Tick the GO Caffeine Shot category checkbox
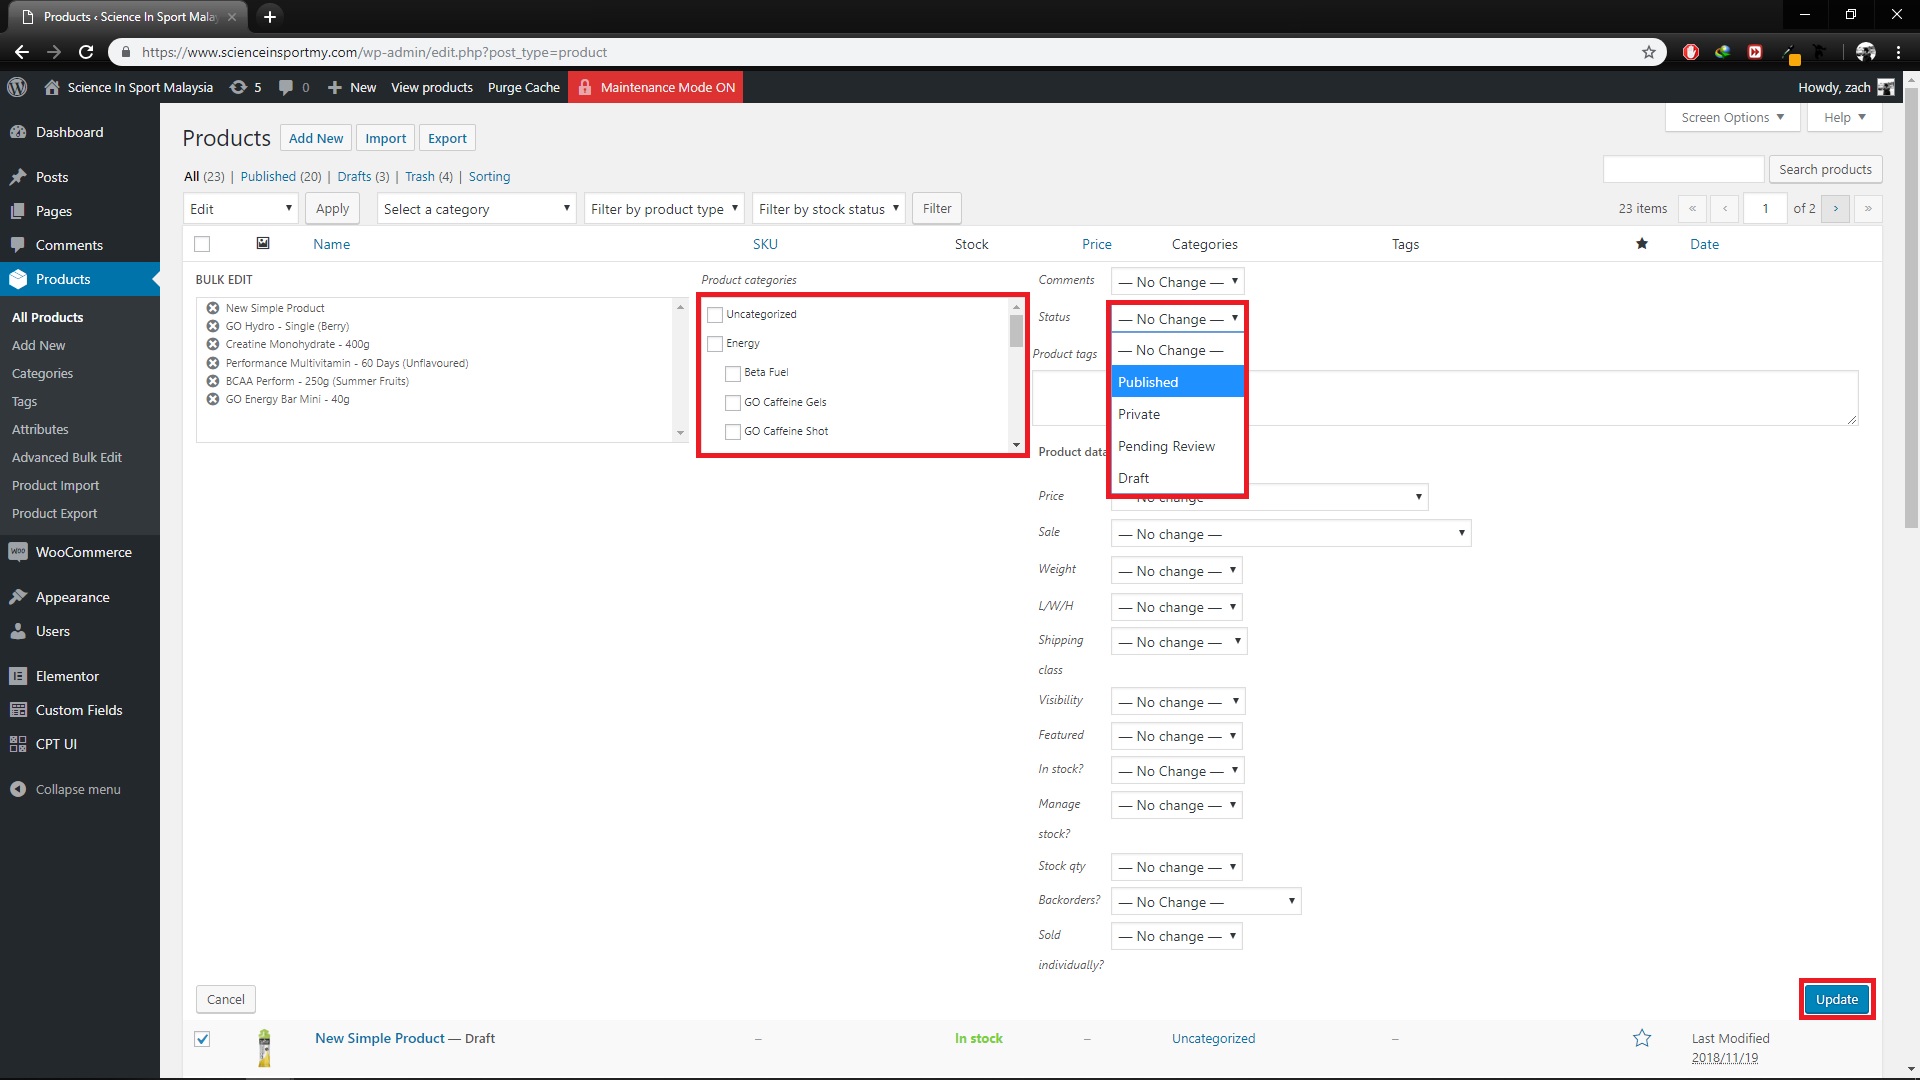Viewport: 1920px width, 1080px height. point(733,432)
